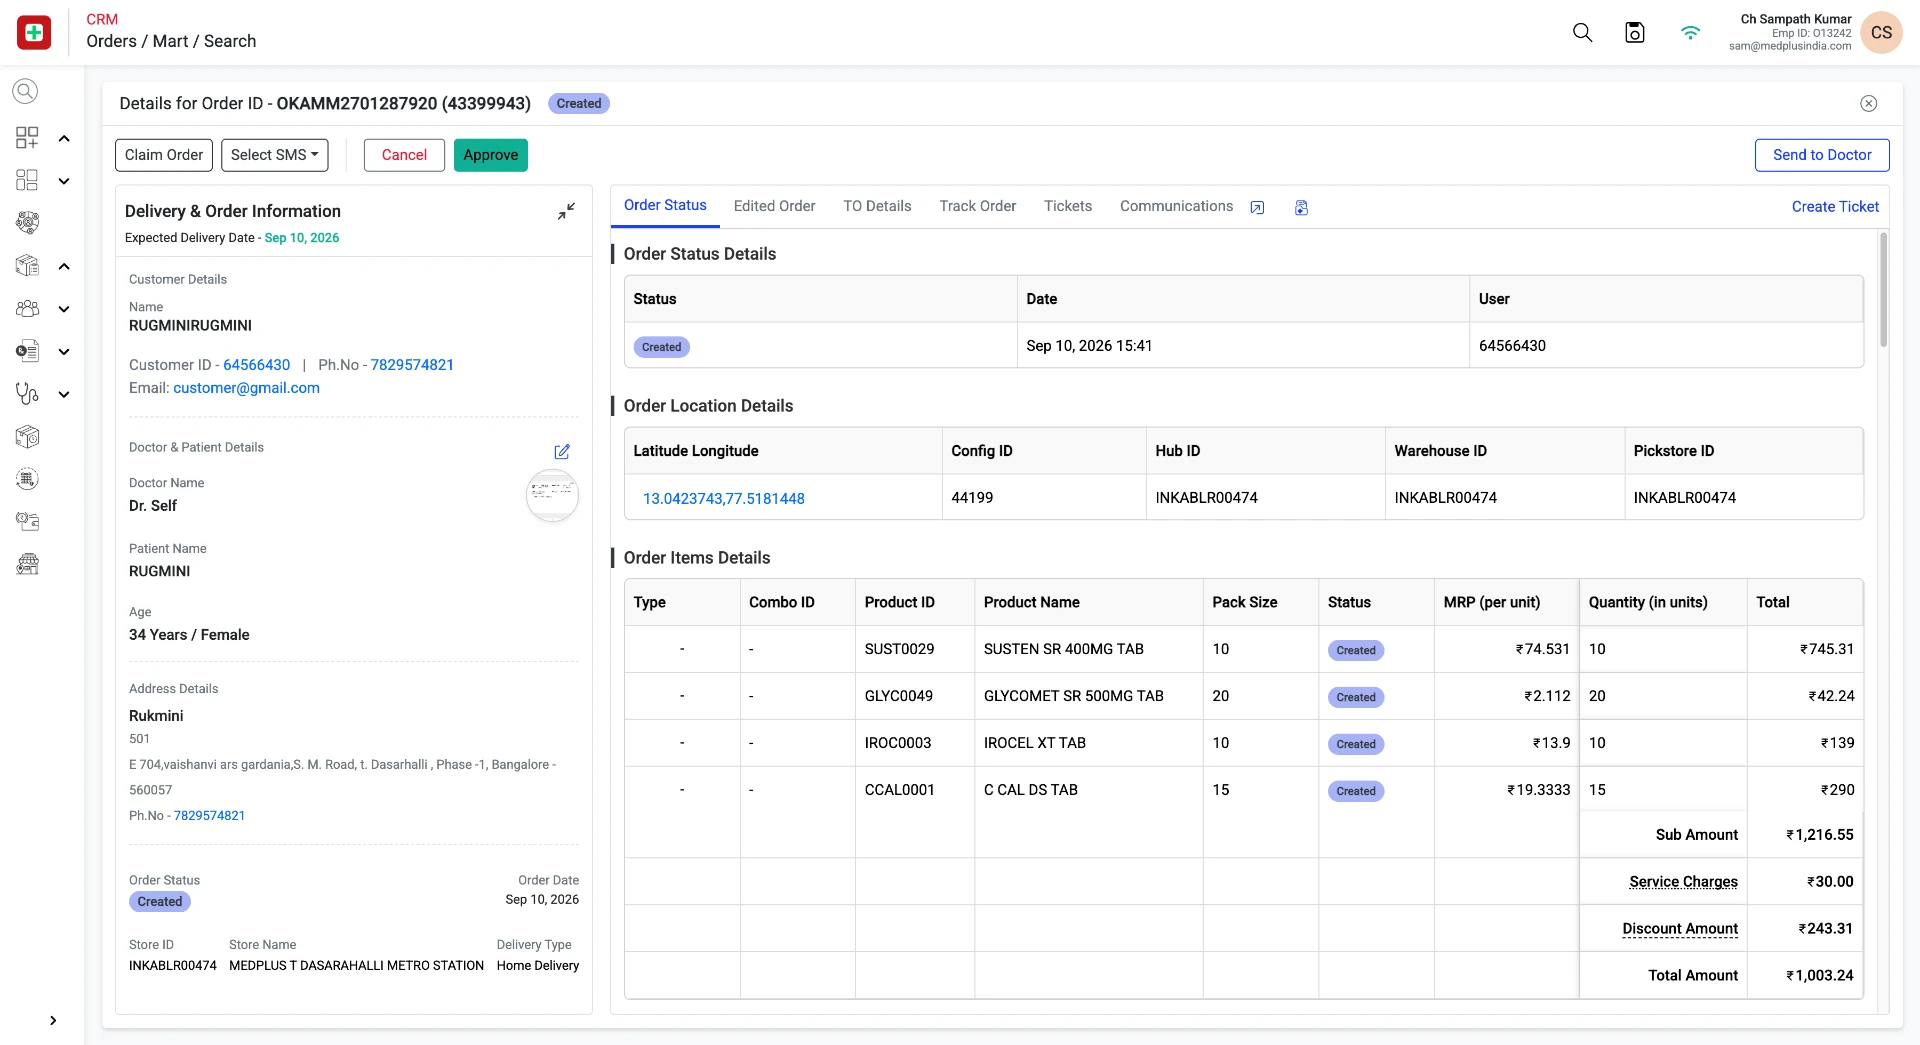
Task: Click Send to Doctor button
Action: click(1821, 155)
